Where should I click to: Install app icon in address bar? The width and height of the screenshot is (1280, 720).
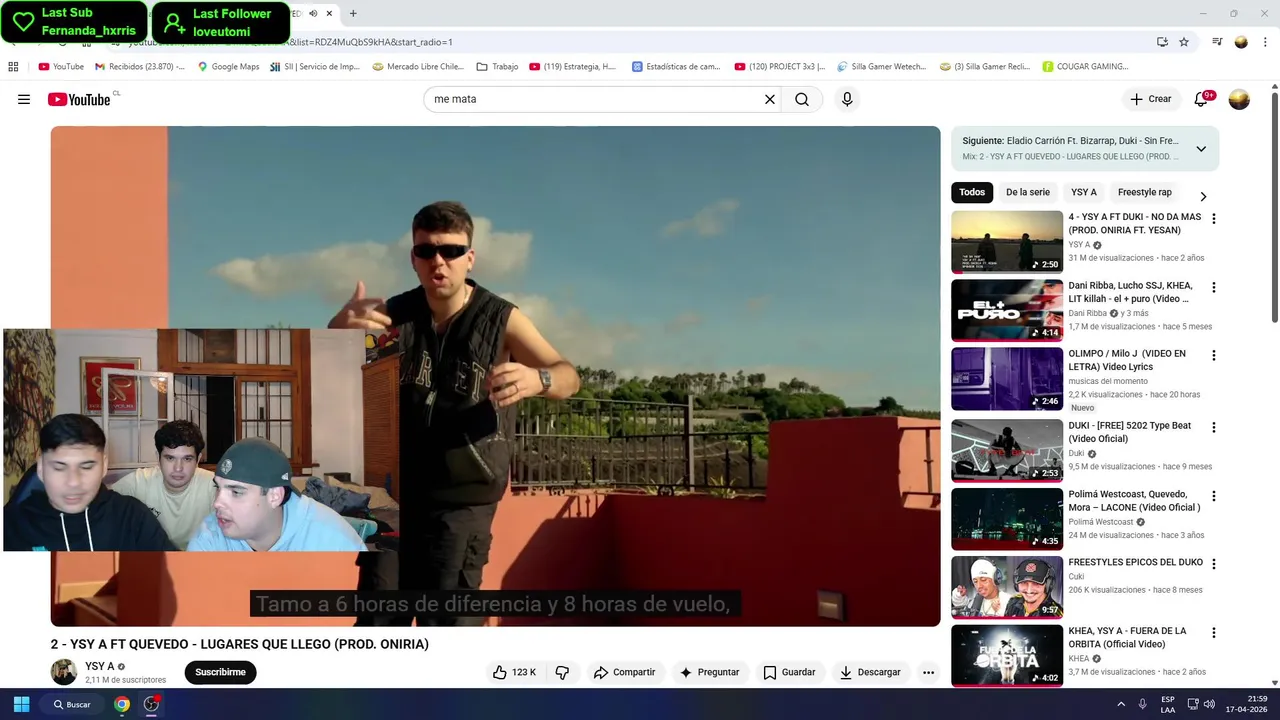coord(1162,42)
